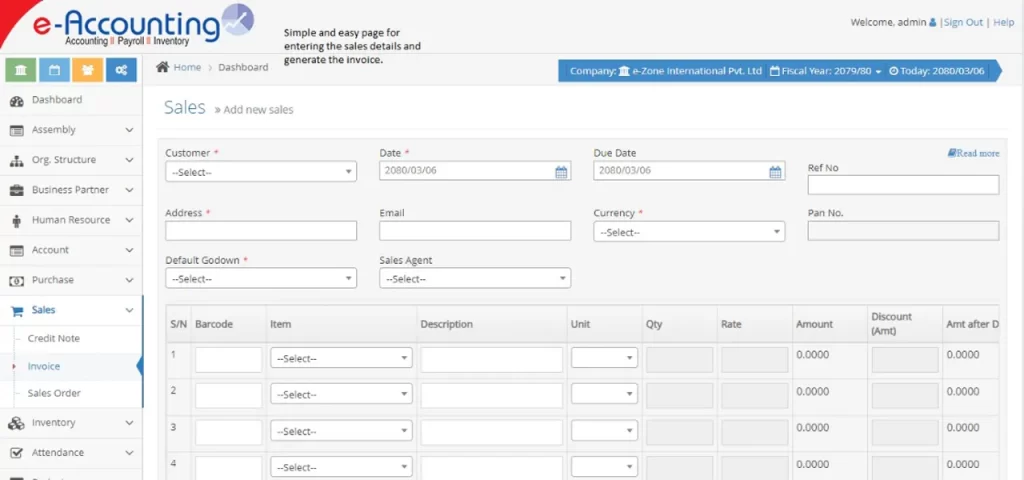Click the Home icon in breadcrumb
The width and height of the screenshot is (1024, 480).
pos(162,67)
